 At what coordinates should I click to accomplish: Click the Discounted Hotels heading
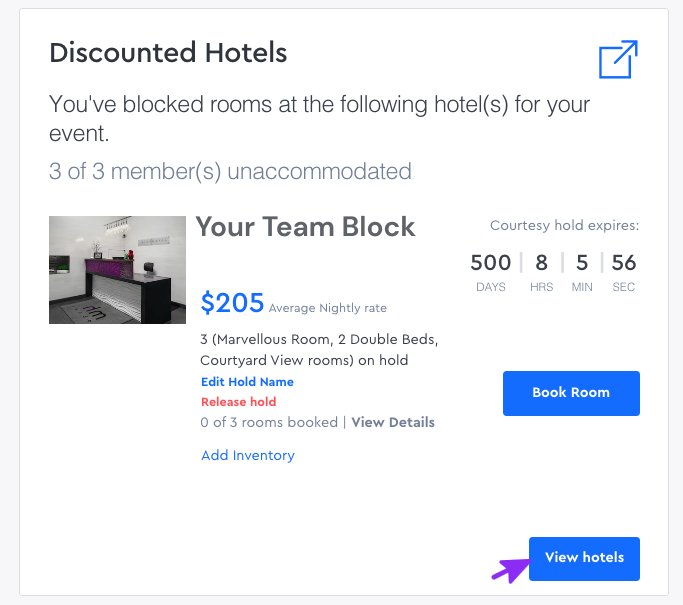(168, 53)
